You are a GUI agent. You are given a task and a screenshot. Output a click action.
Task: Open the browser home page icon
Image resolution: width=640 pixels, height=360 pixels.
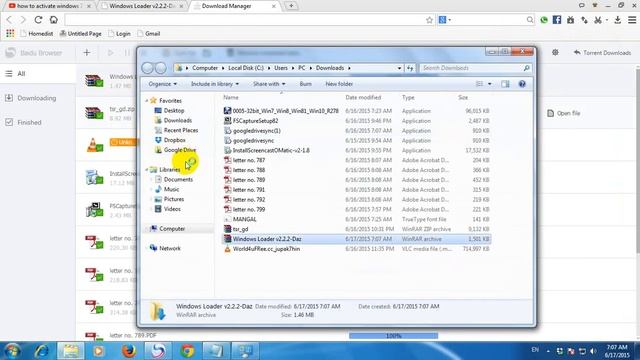pyautogui.click(x=53, y=20)
